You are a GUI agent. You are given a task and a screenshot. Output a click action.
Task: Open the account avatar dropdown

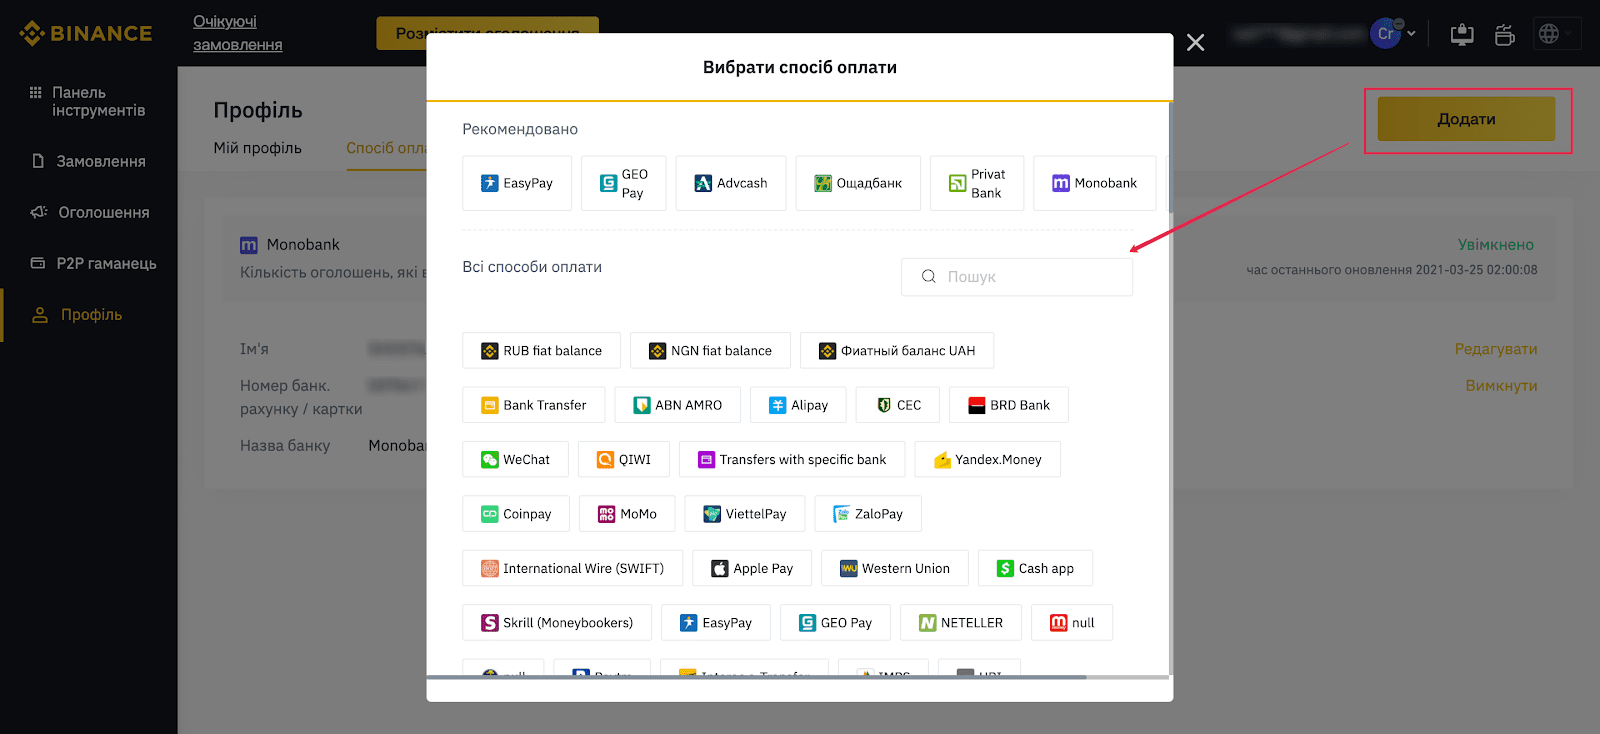pyautogui.click(x=1393, y=33)
